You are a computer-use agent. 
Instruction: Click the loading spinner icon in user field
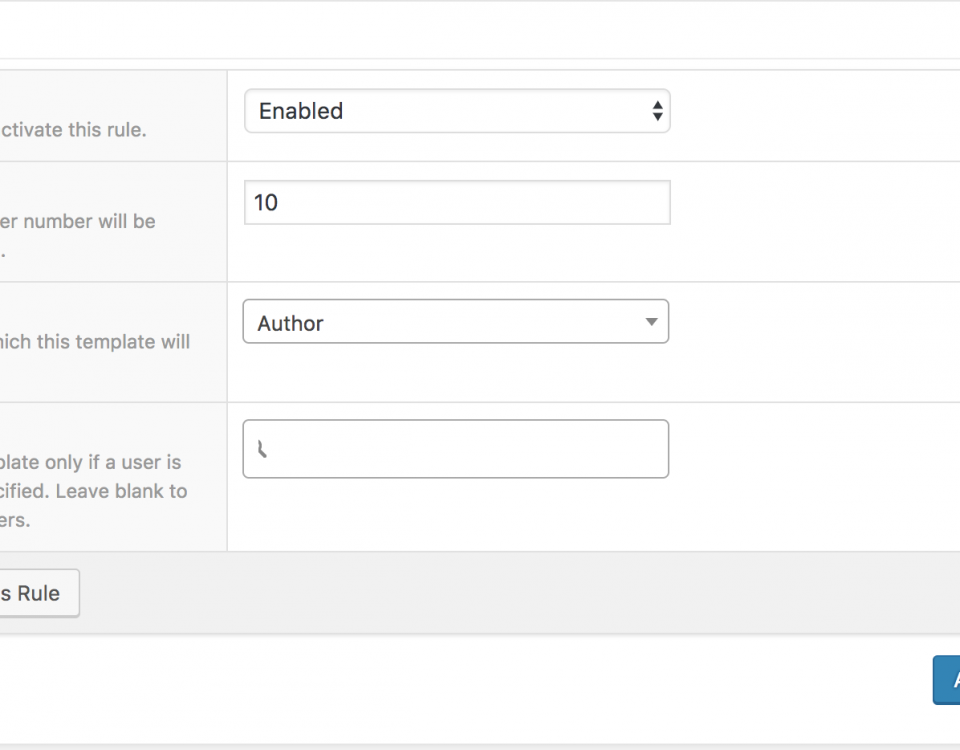(262, 449)
